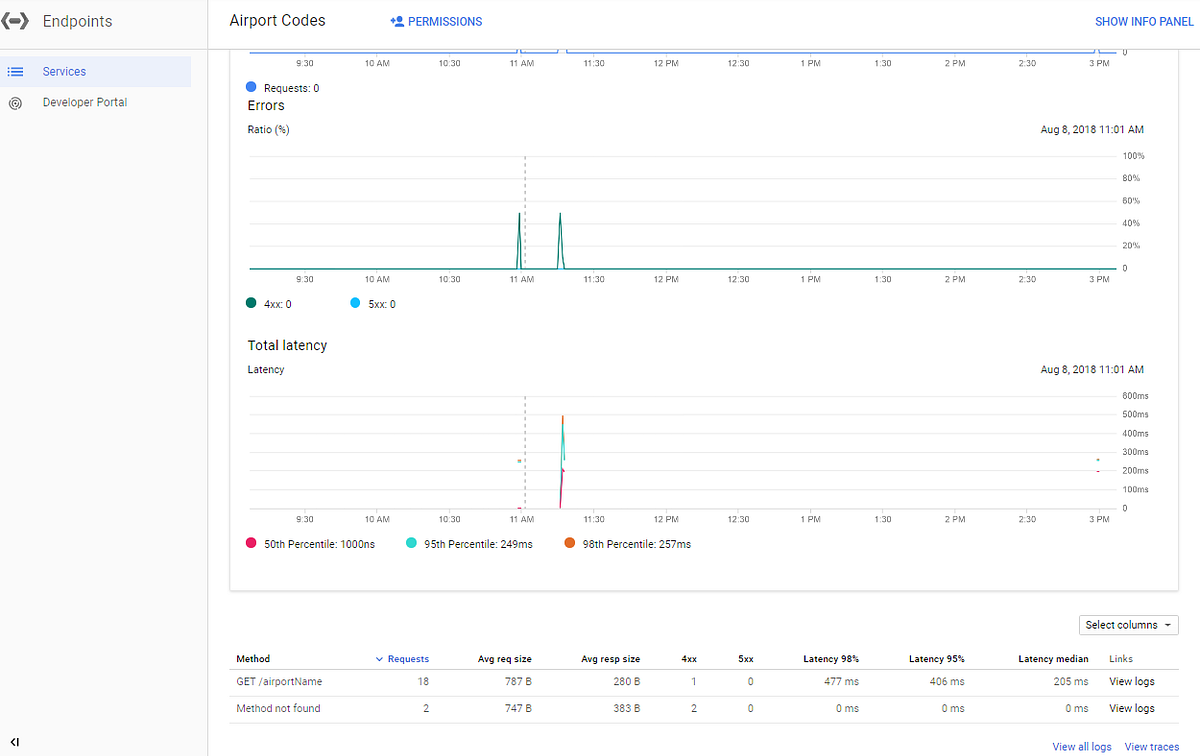Click the people icon next to PERMISSIONS
The width and height of the screenshot is (1200, 756).
[396, 21]
